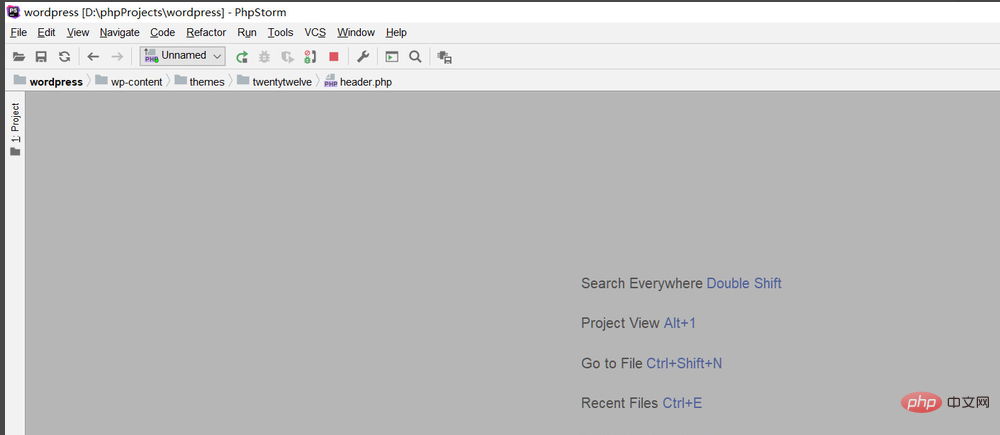Open the View menu

(78, 32)
